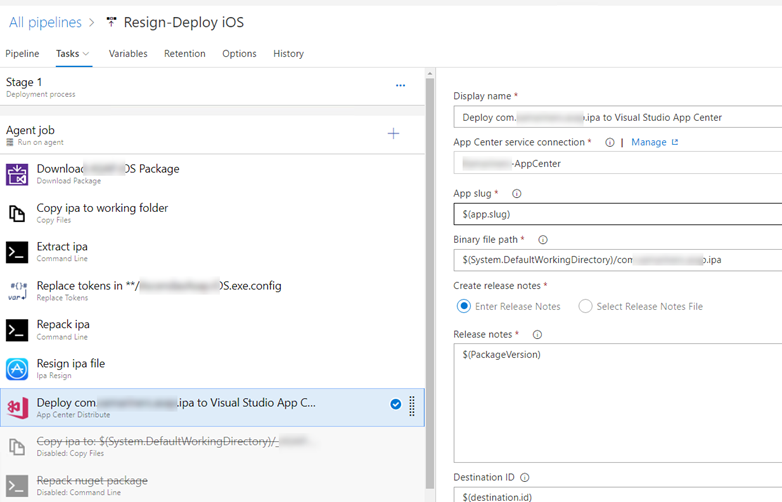Viewport: 782px width, 502px height.
Task: Expand the Tasks tab dropdown chevron
Action: point(86,54)
